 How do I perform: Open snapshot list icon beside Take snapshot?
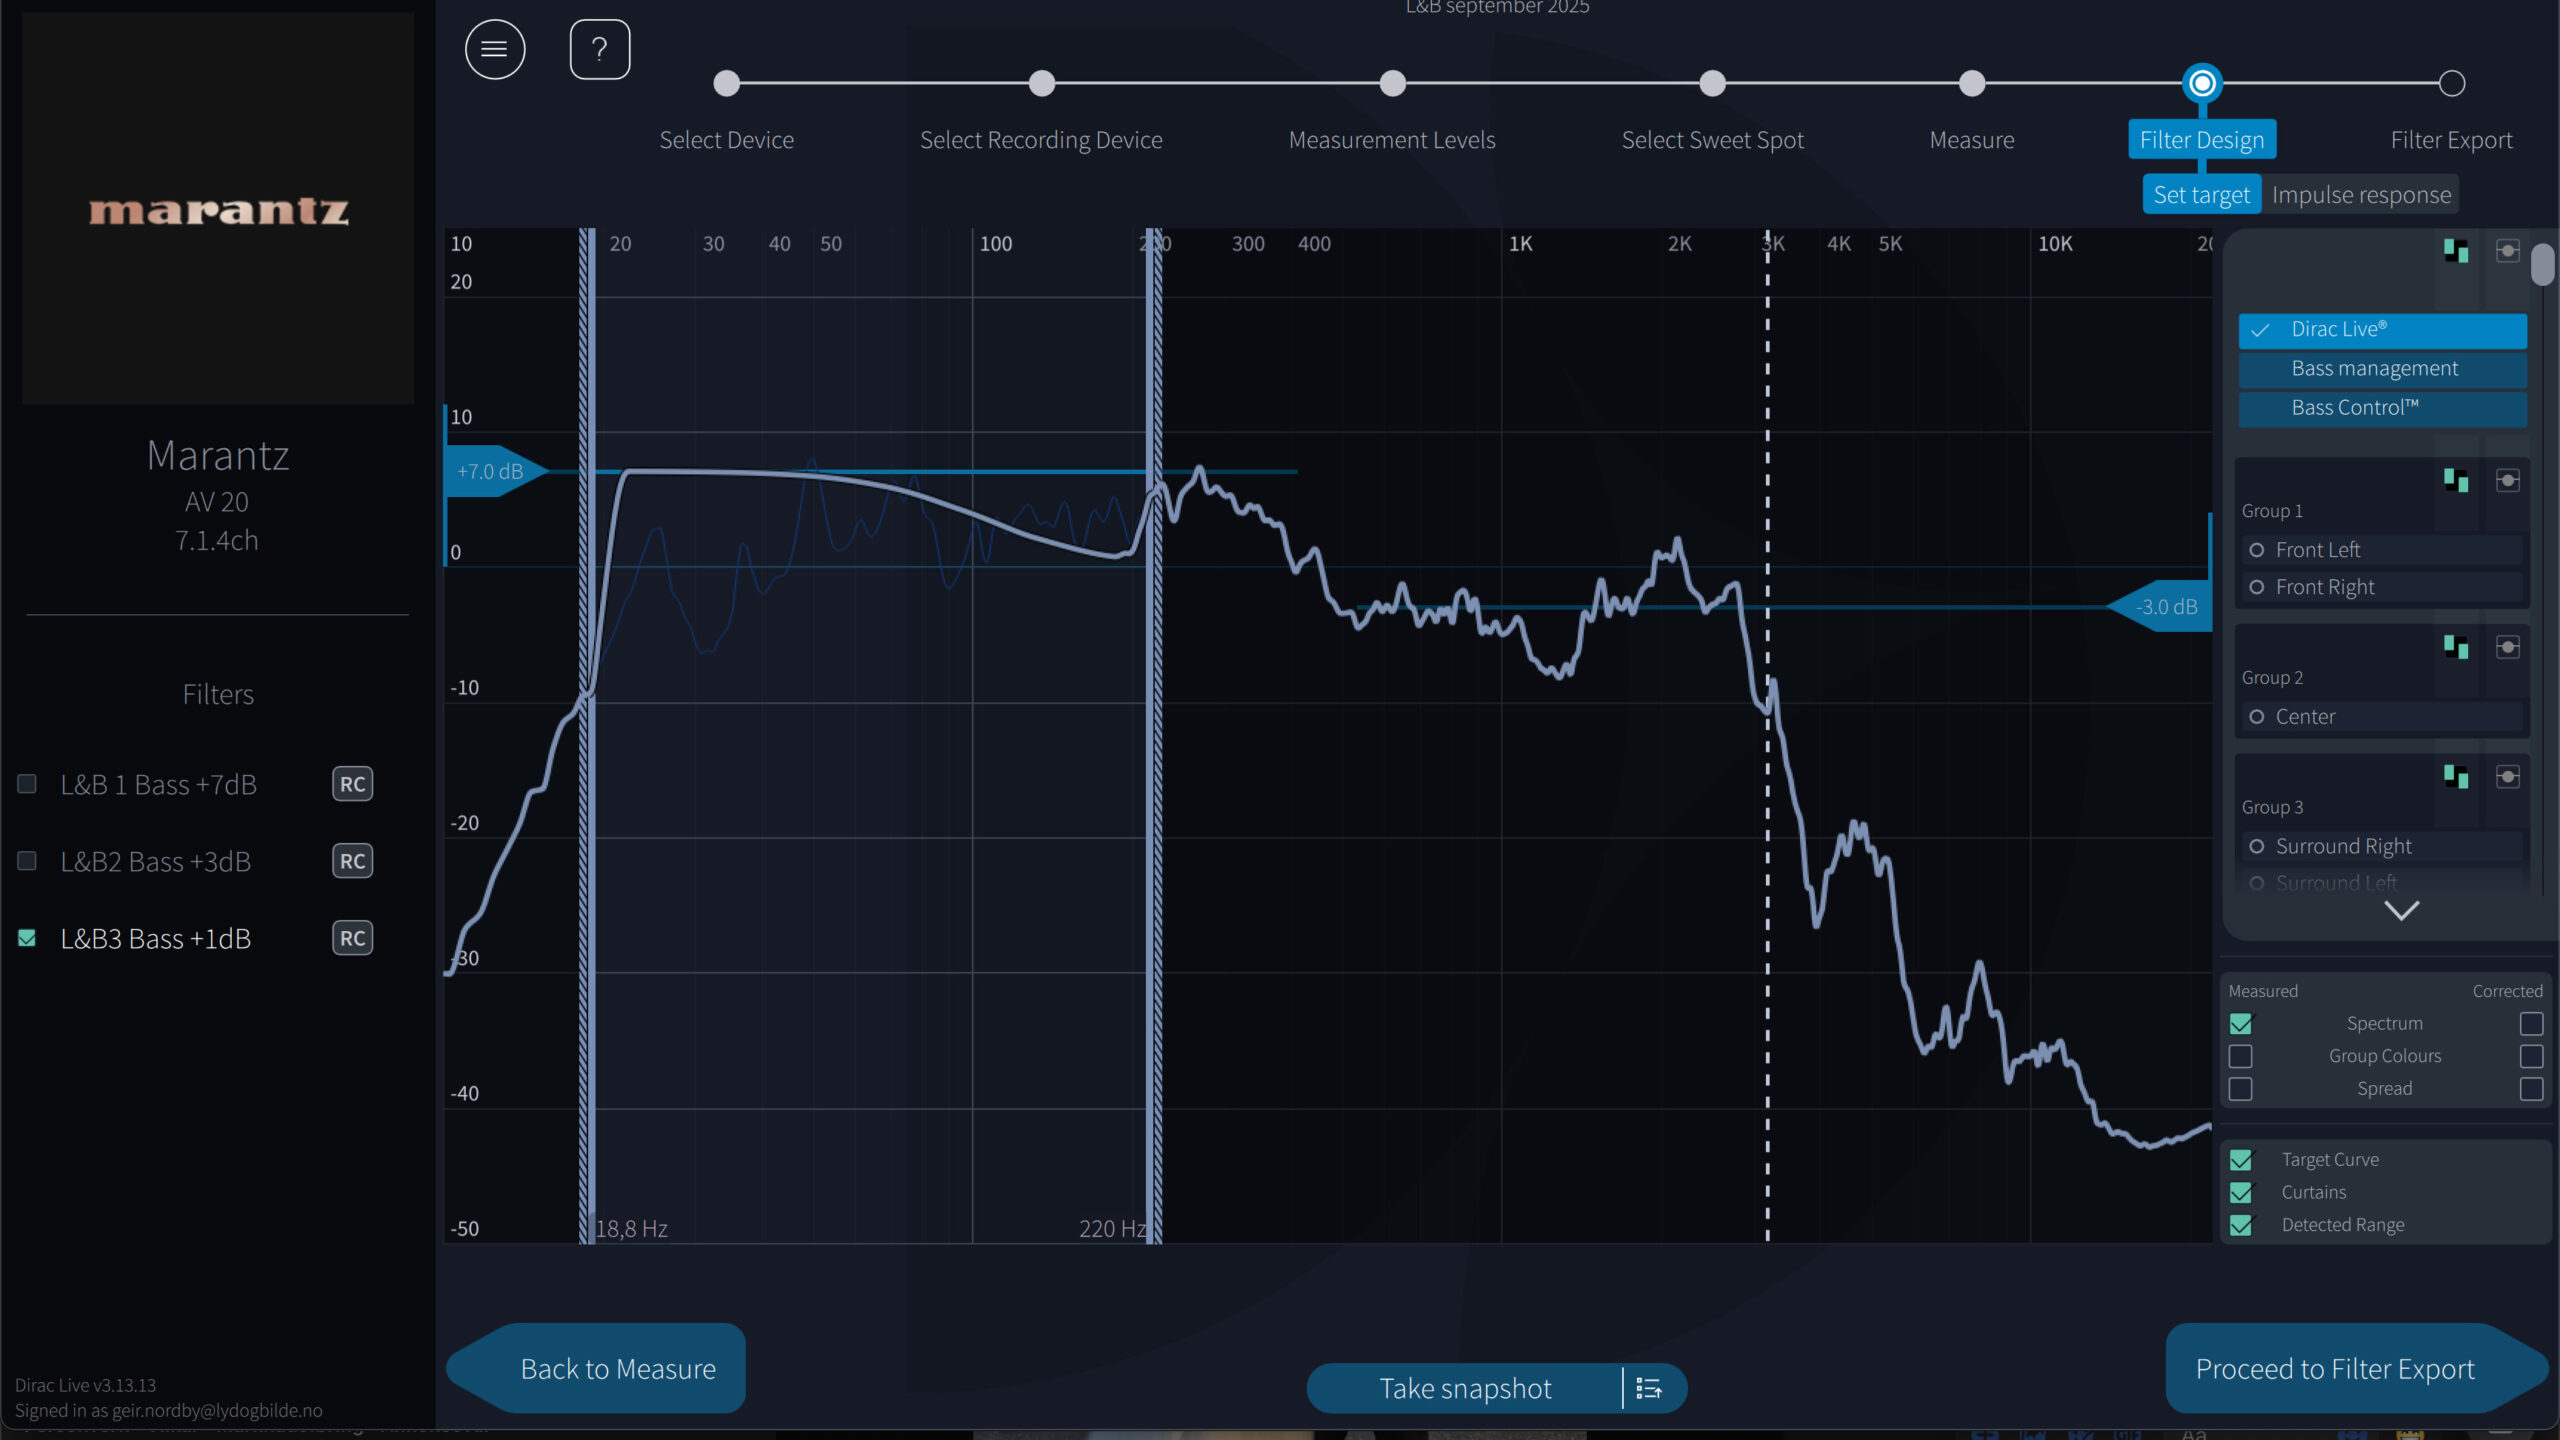1649,1388
